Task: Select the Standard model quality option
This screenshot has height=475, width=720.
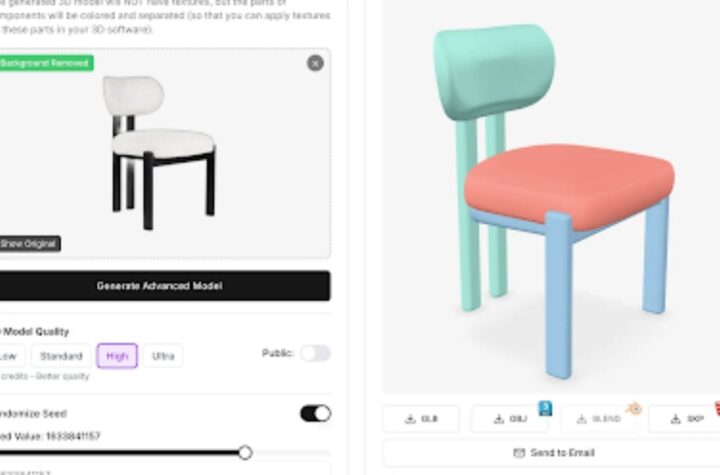Action: click(x=61, y=356)
